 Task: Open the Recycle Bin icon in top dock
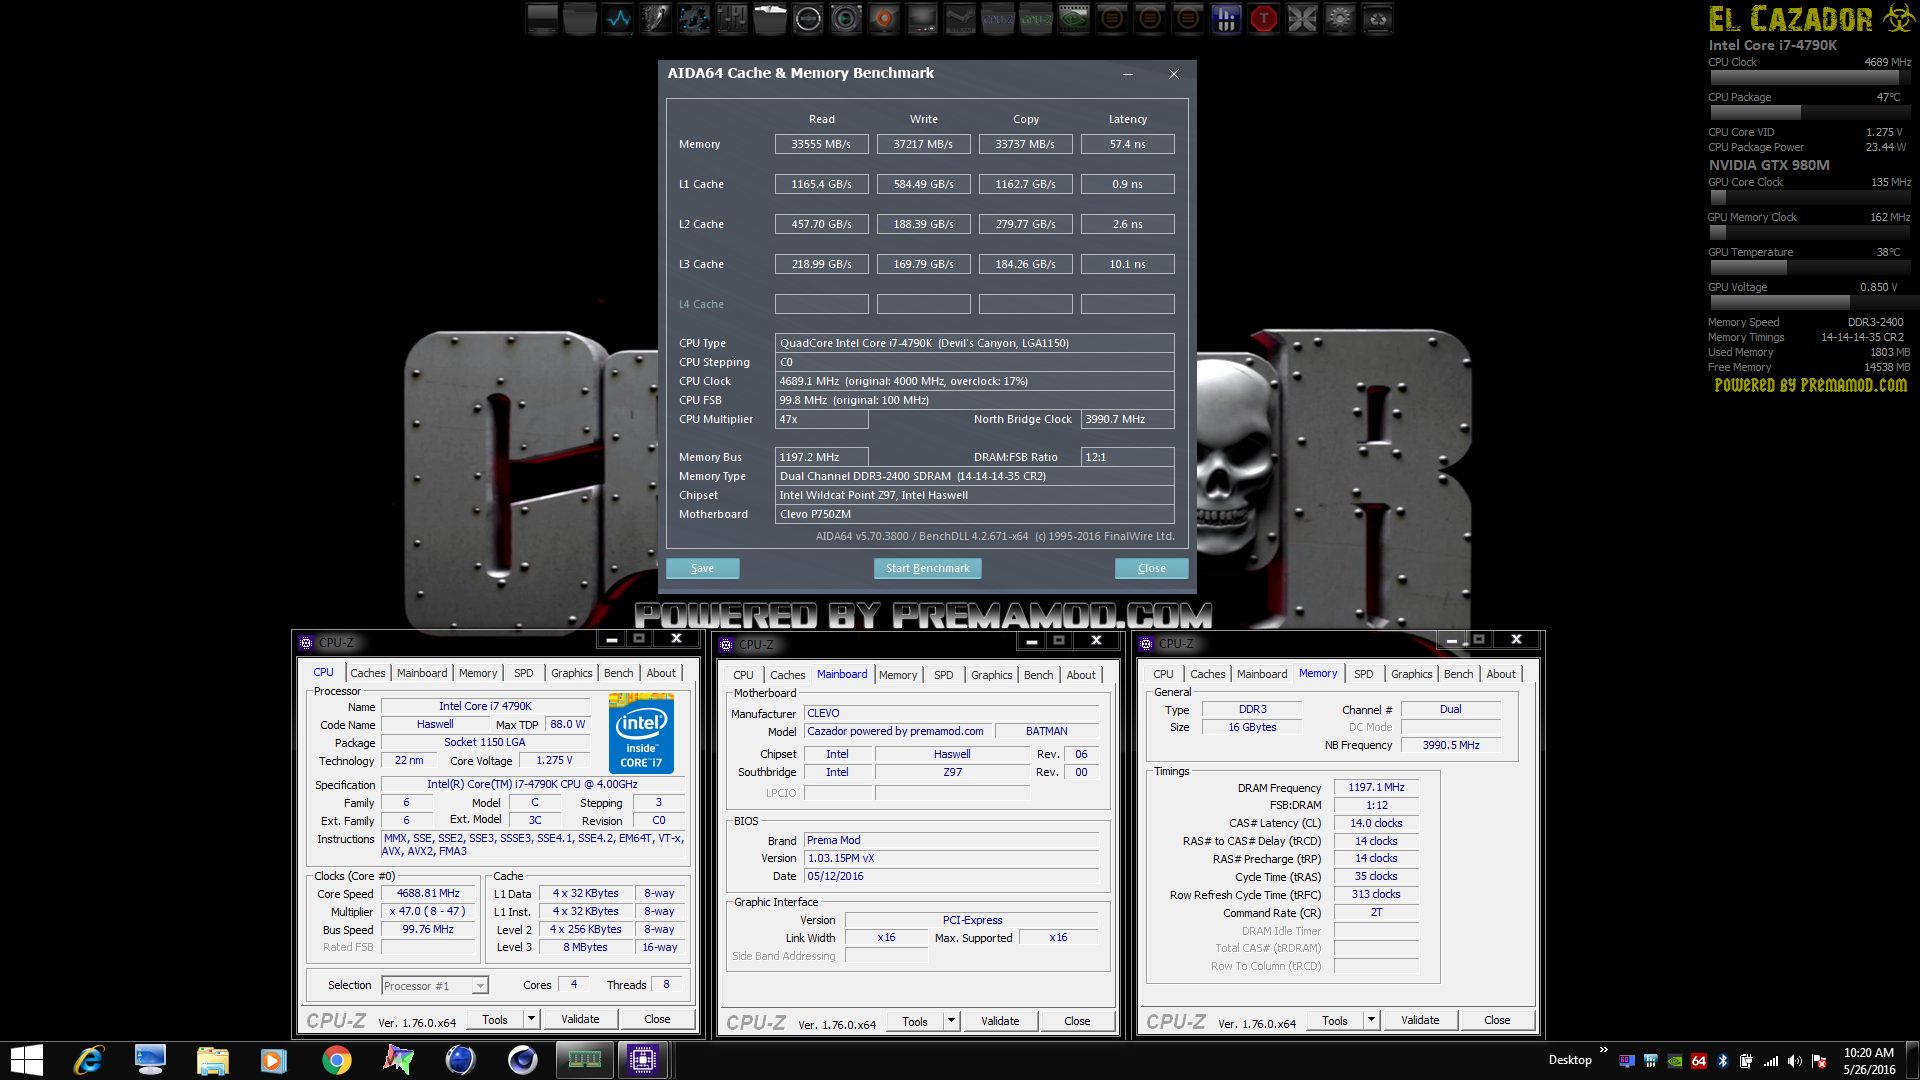(1378, 19)
